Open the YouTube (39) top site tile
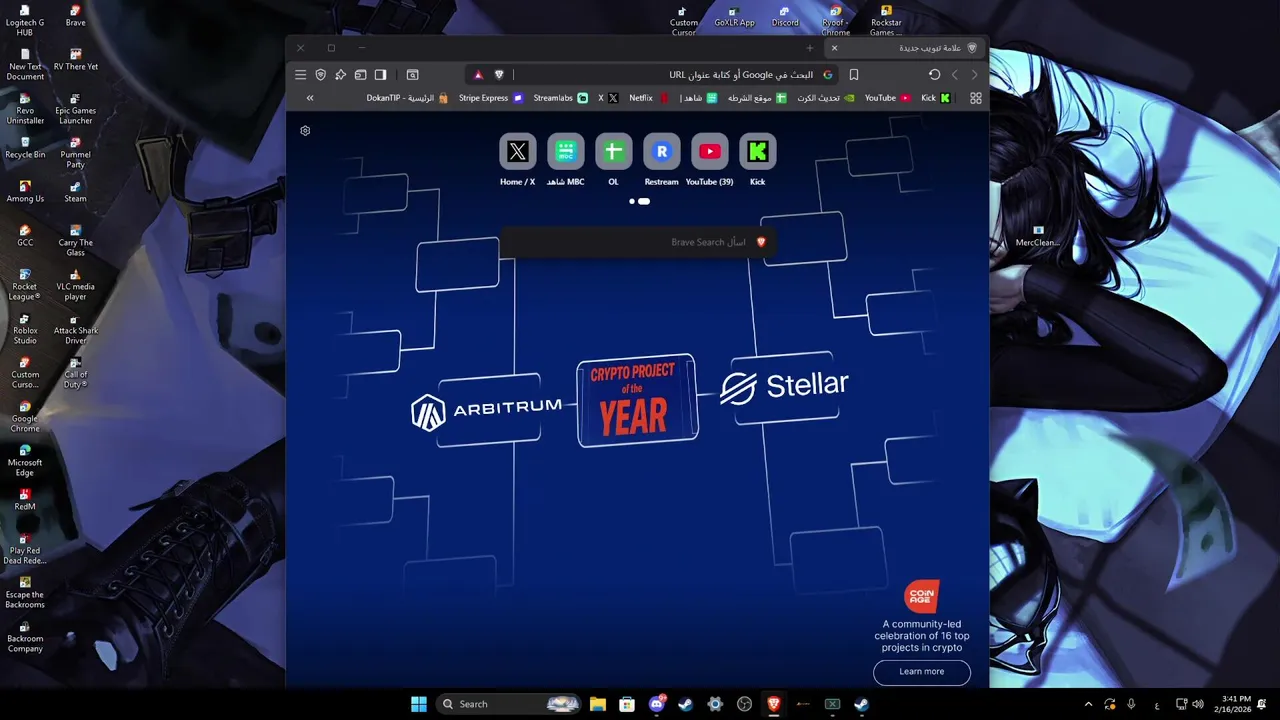Viewport: 1280px width, 720px height. click(710, 159)
